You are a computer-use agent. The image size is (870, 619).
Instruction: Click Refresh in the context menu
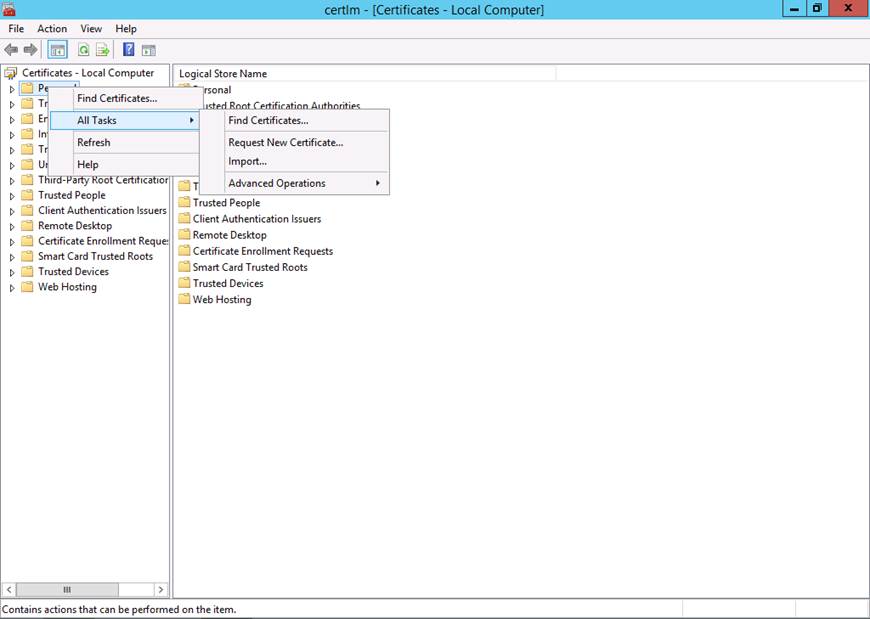pyautogui.click(x=94, y=142)
